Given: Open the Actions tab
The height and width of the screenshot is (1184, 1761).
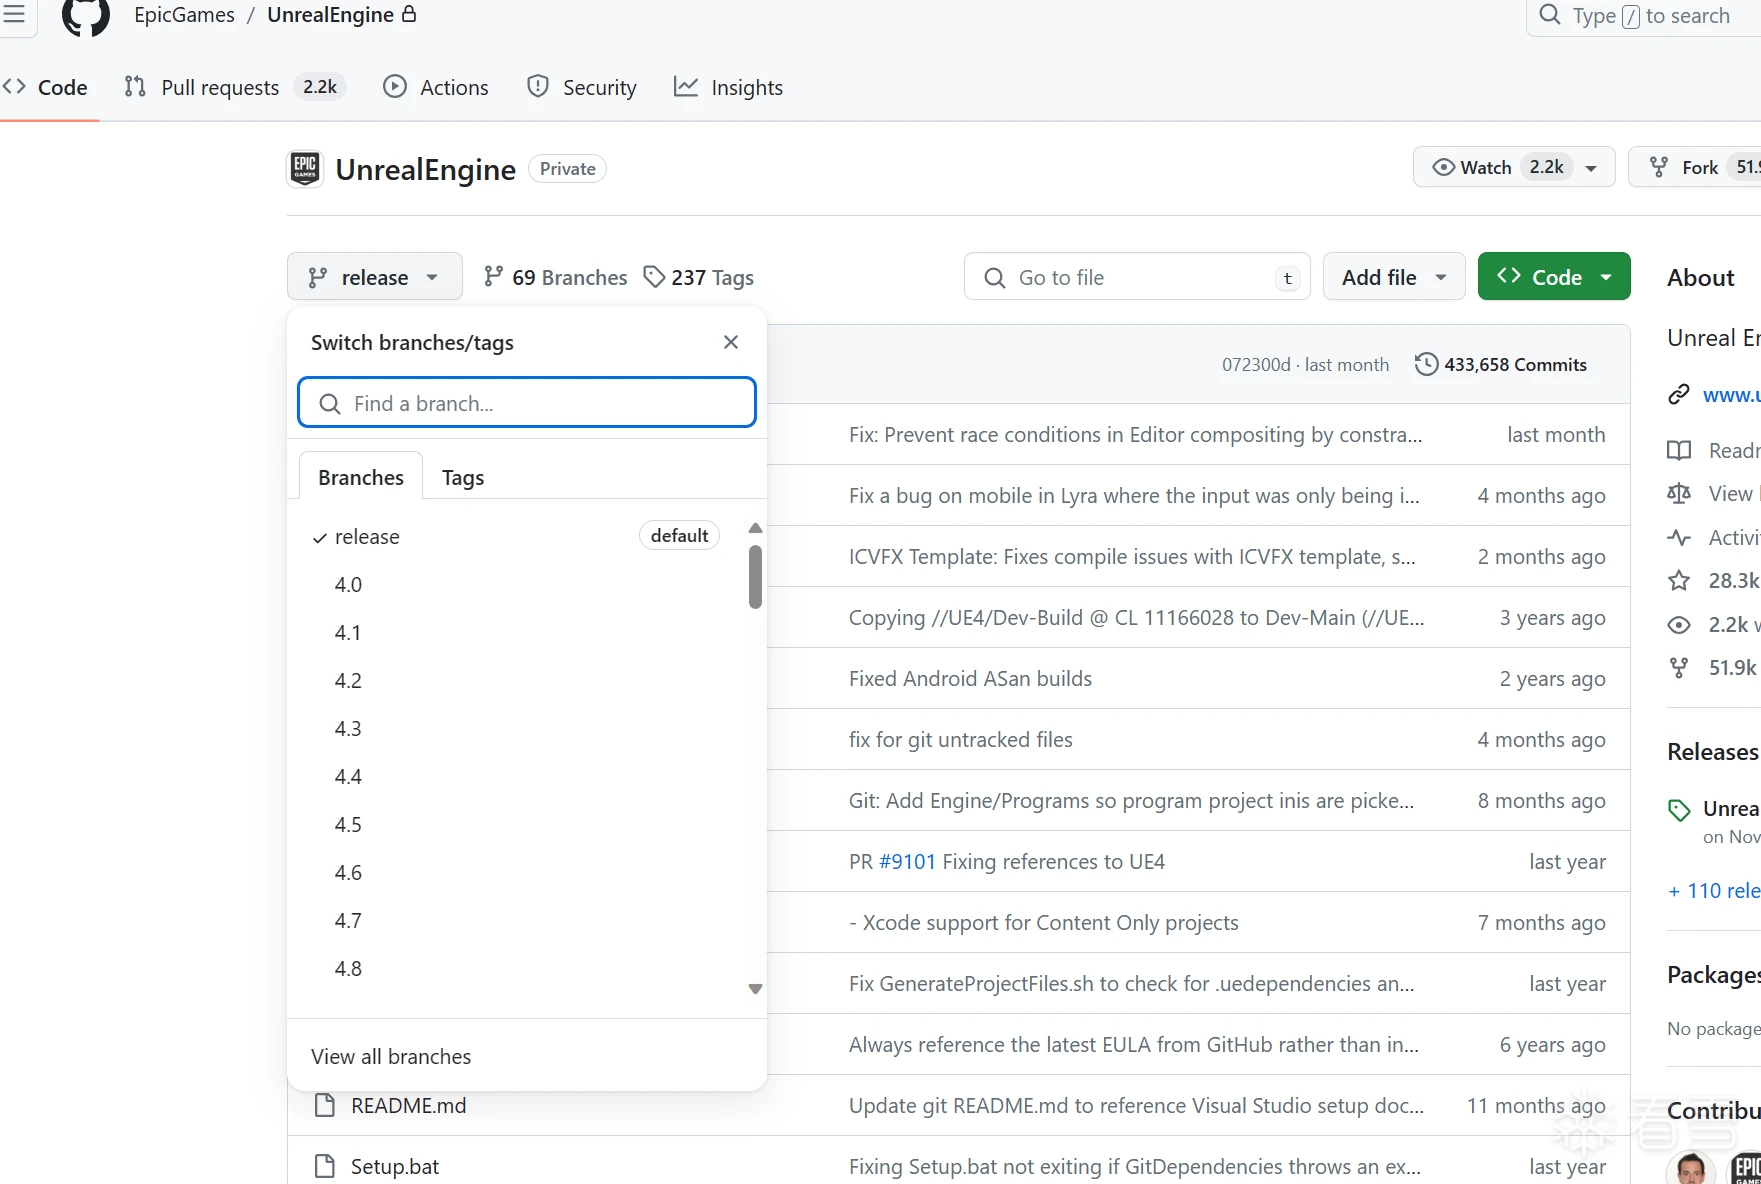Looking at the screenshot, I should (x=436, y=88).
